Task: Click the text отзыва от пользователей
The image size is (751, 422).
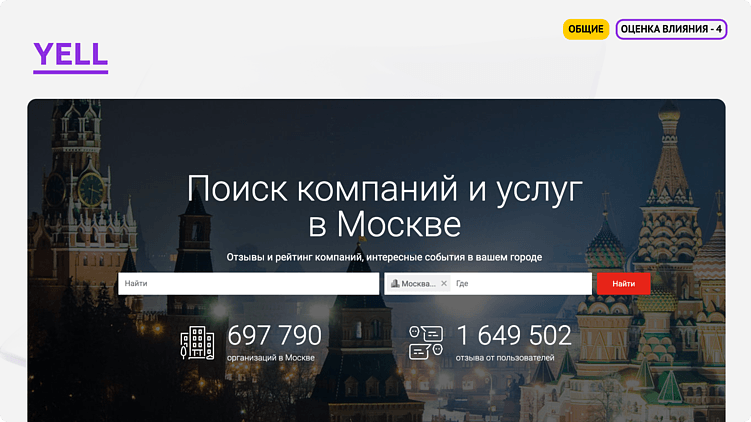Action: point(505,358)
